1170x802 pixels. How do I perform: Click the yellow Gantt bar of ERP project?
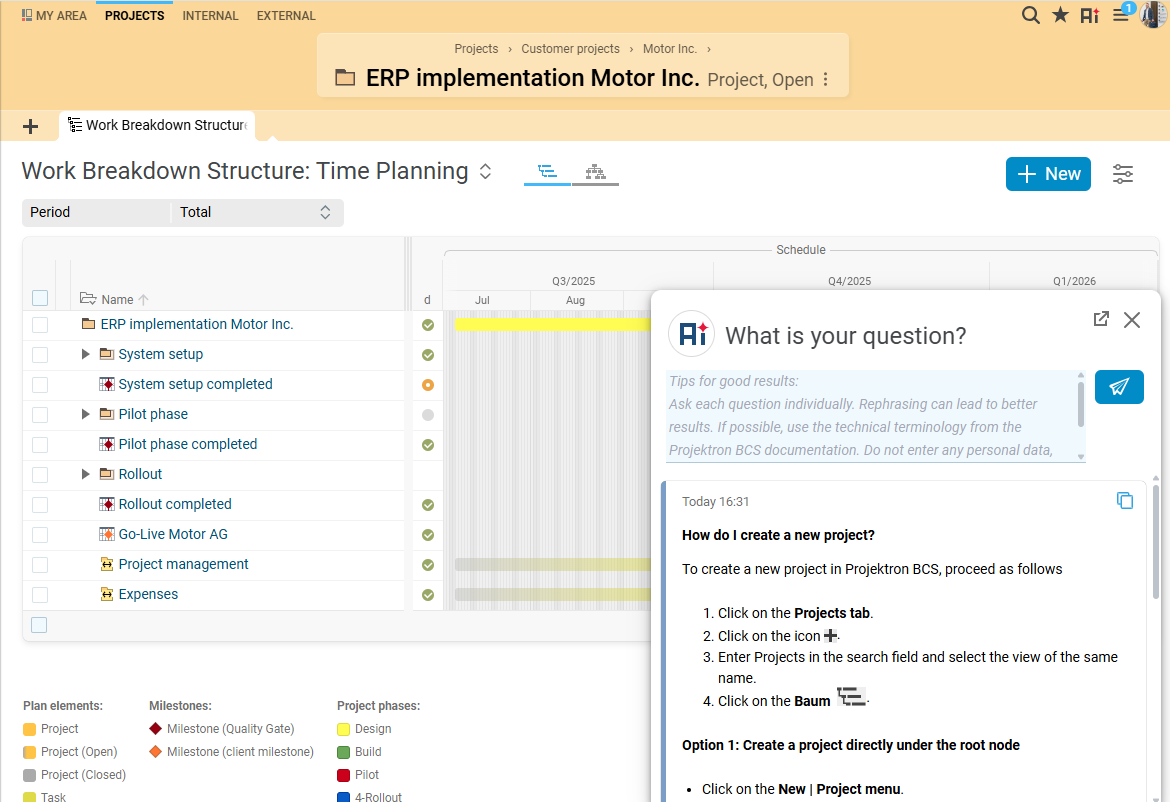pos(550,324)
